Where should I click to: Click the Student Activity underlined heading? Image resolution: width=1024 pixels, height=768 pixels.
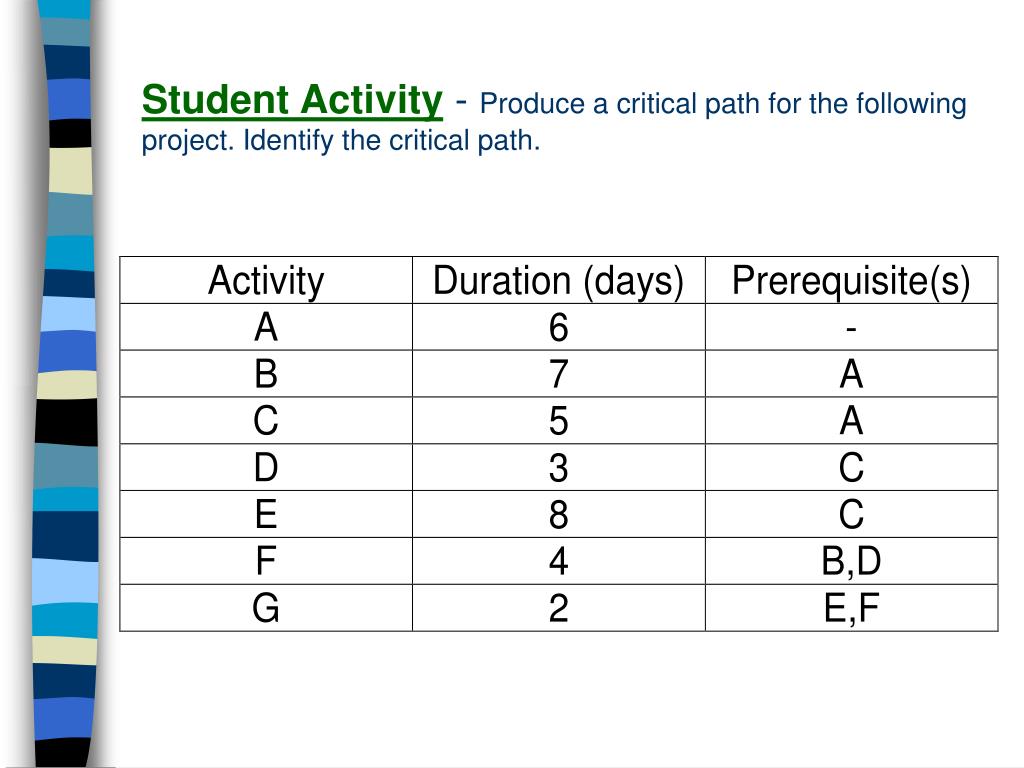[292, 101]
